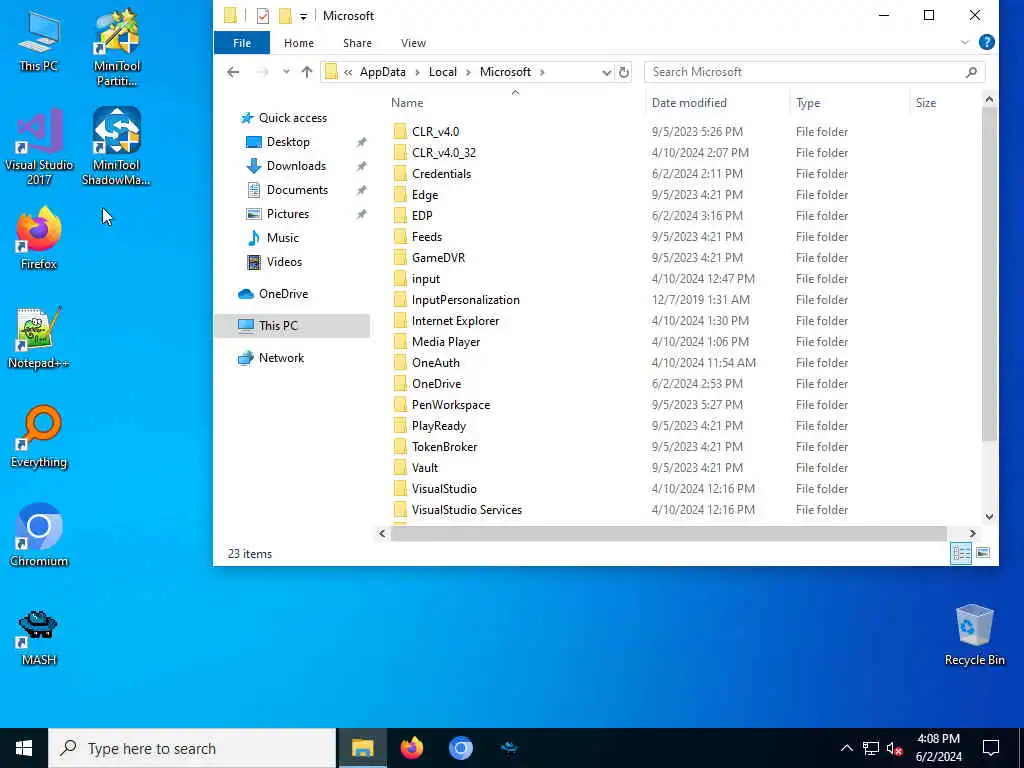
Task: Open MASH desktop shortcut
Action: click(39, 637)
